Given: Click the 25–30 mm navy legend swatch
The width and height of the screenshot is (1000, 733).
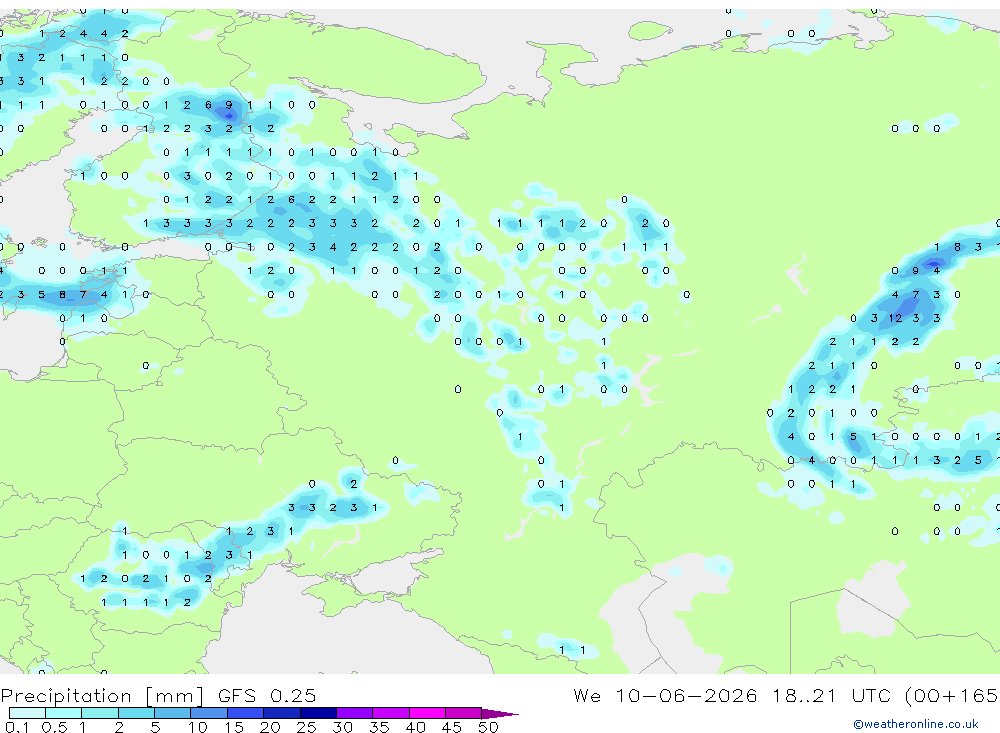Looking at the screenshot, I should pos(318,713).
